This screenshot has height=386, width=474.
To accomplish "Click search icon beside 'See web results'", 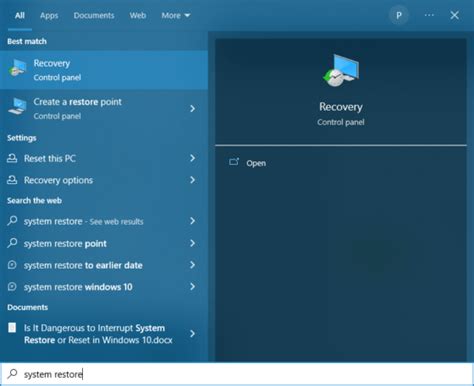I will [x=12, y=221].
